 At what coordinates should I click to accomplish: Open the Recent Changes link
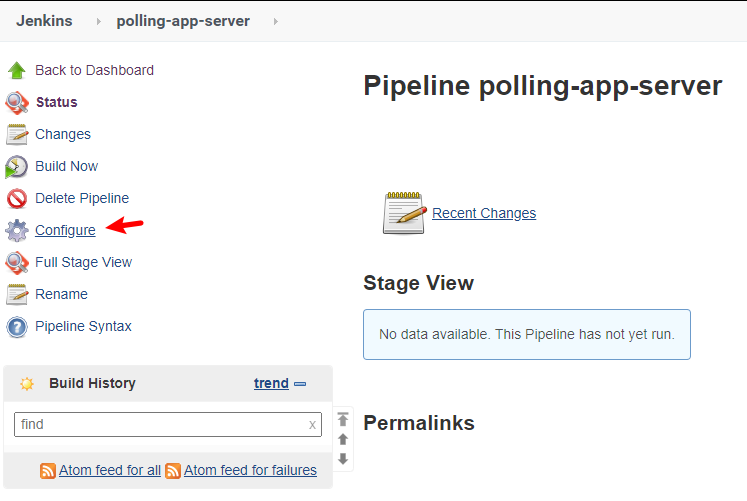pos(484,213)
